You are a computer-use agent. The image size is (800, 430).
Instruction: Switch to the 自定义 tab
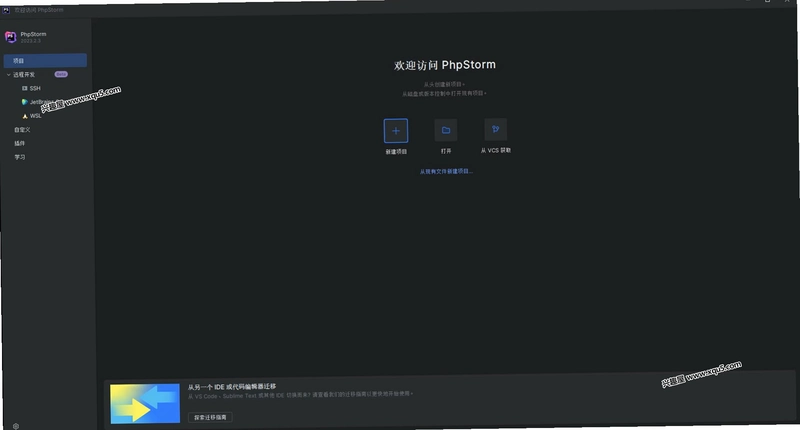pos(22,130)
